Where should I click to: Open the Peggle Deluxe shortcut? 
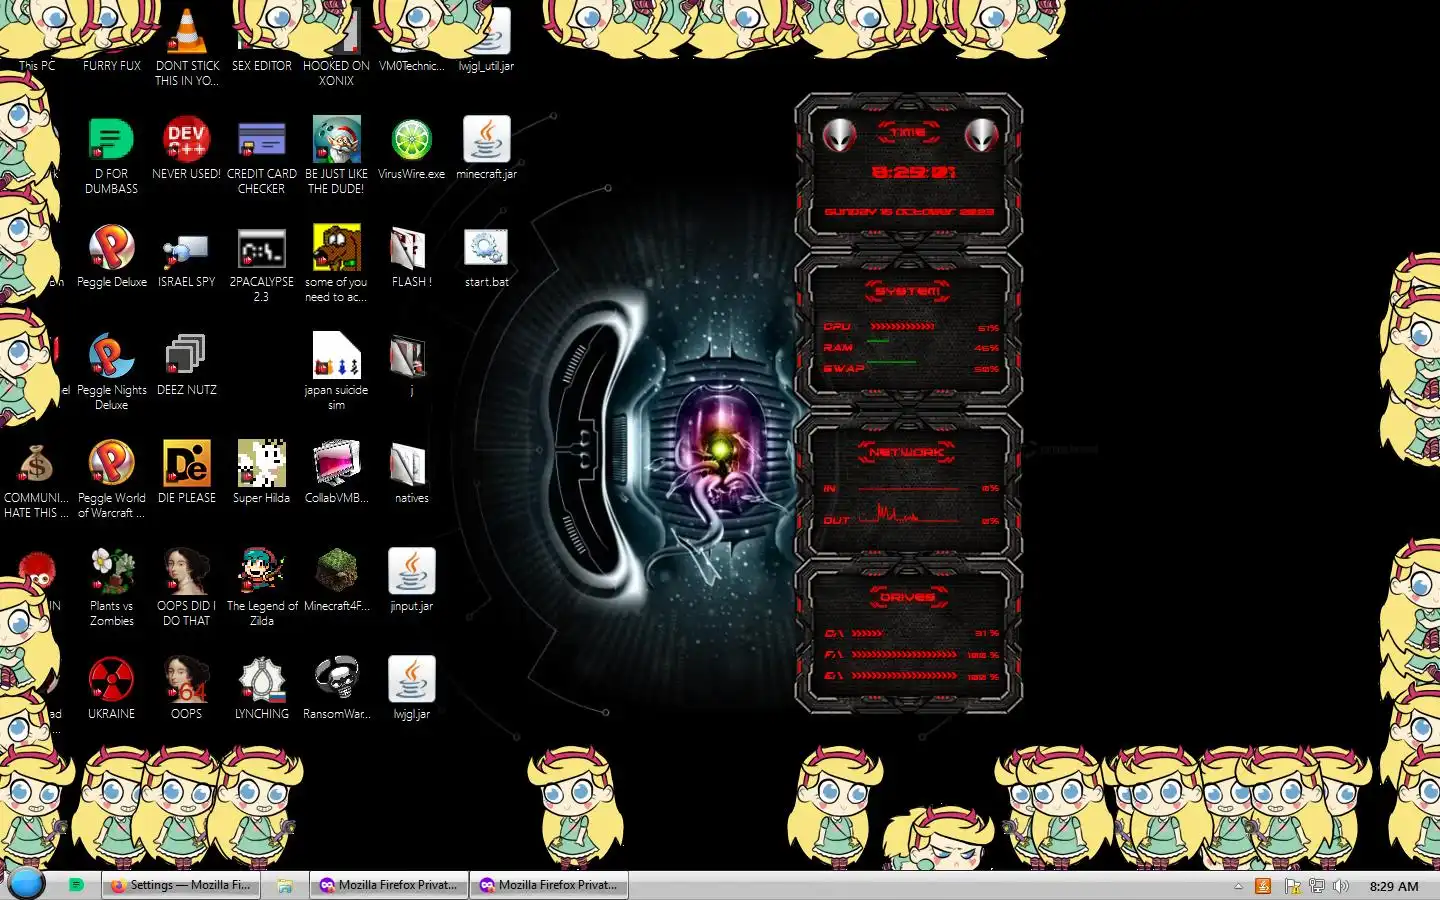click(x=111, y=256)
